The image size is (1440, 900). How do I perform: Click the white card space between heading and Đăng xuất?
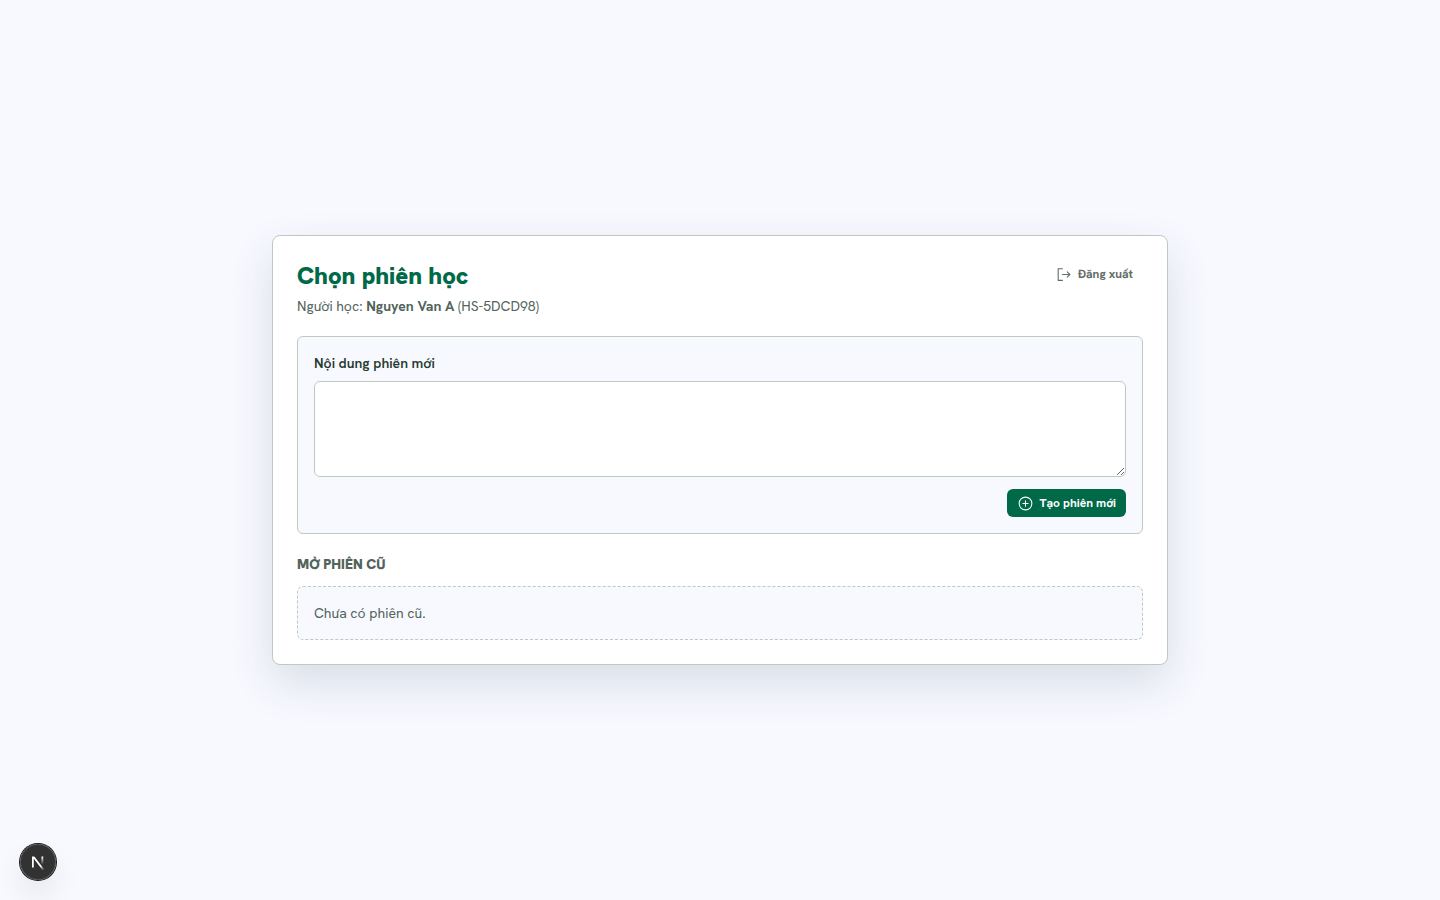pos(760,275)
